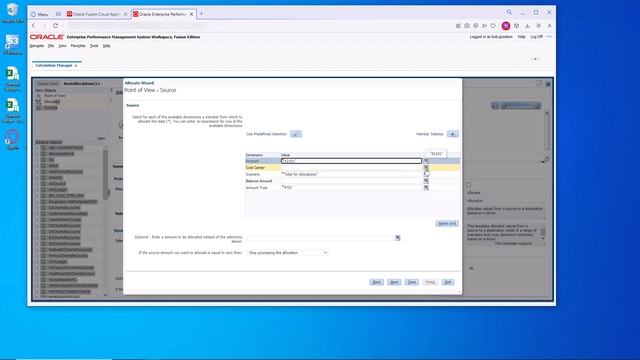Click the Exit button in Allocate Wizard
640x360 pixels.
coord(448,282)
